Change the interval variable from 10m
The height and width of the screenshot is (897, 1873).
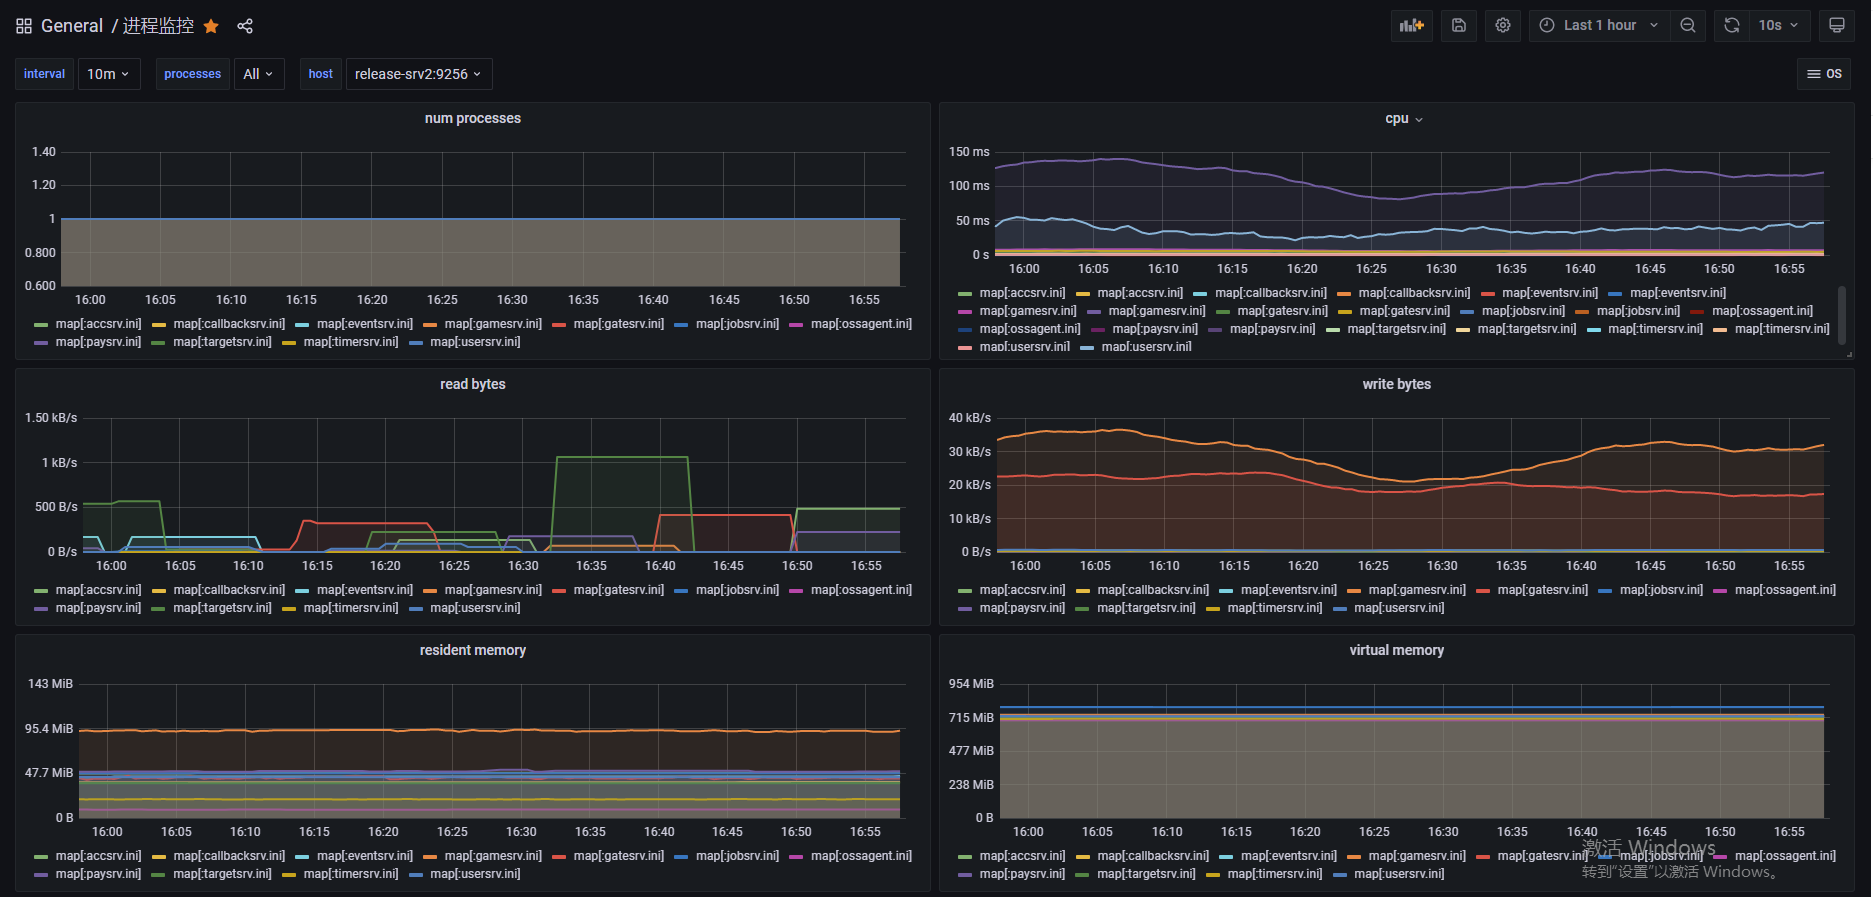108,74
